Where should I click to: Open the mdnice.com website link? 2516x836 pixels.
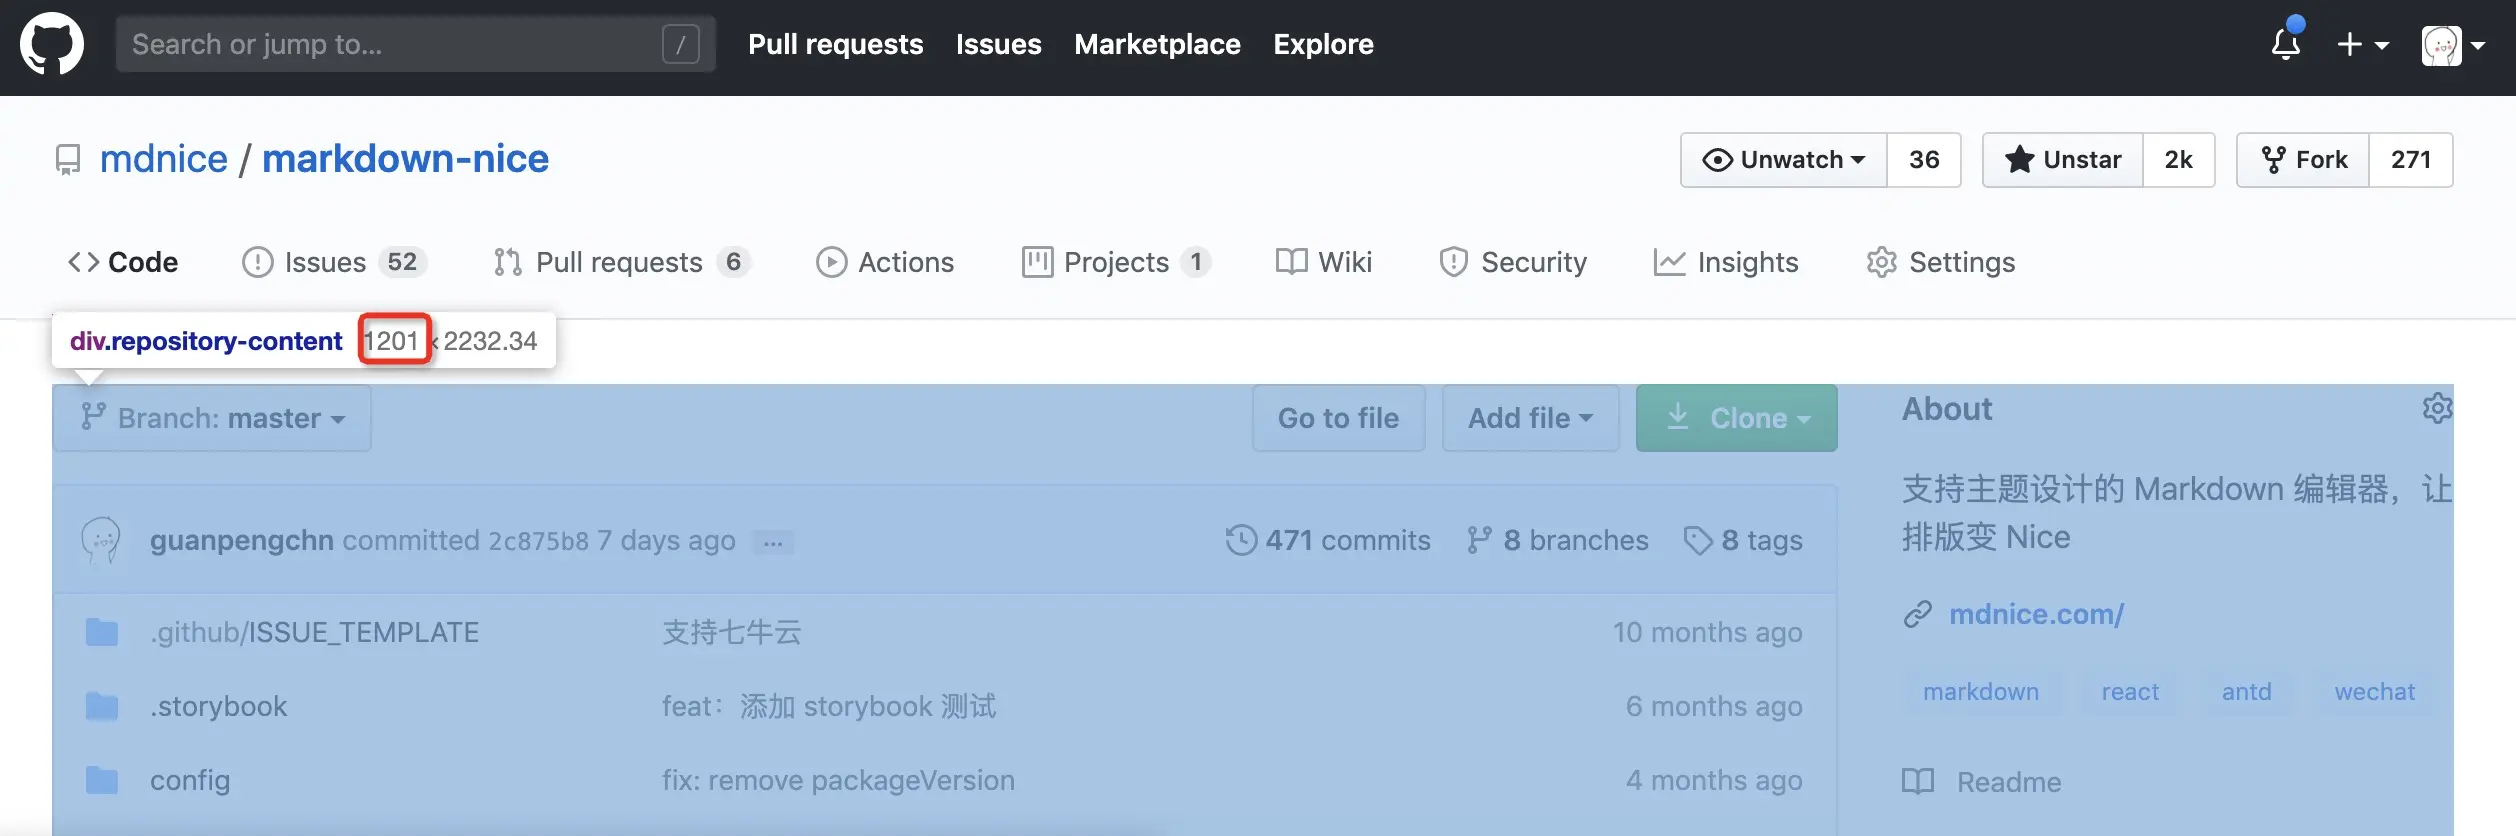pyautogui.click(x=2036, y=614)
